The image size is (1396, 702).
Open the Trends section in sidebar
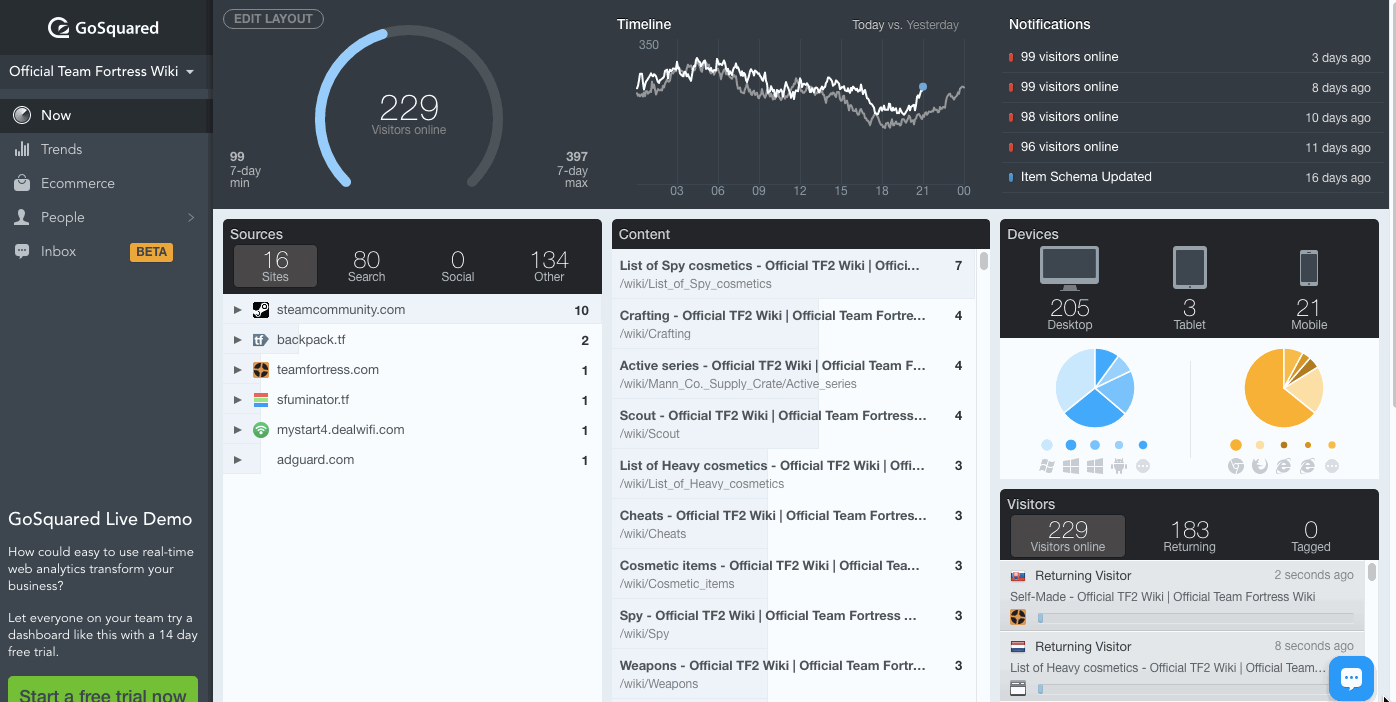(106, 149)
